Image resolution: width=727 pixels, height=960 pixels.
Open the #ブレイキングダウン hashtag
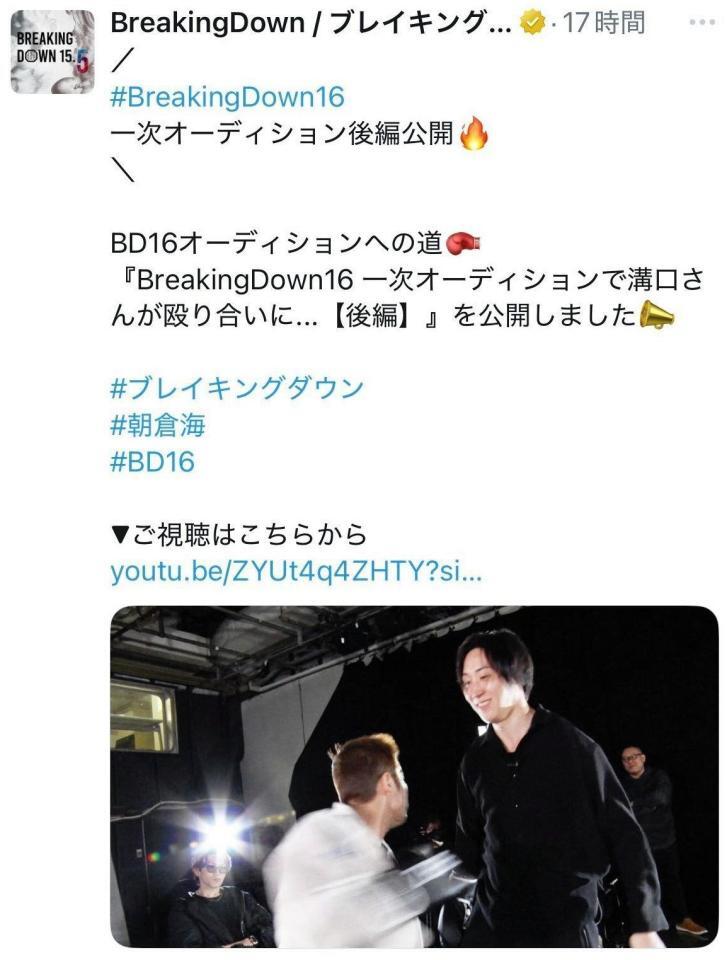(237, 388)
